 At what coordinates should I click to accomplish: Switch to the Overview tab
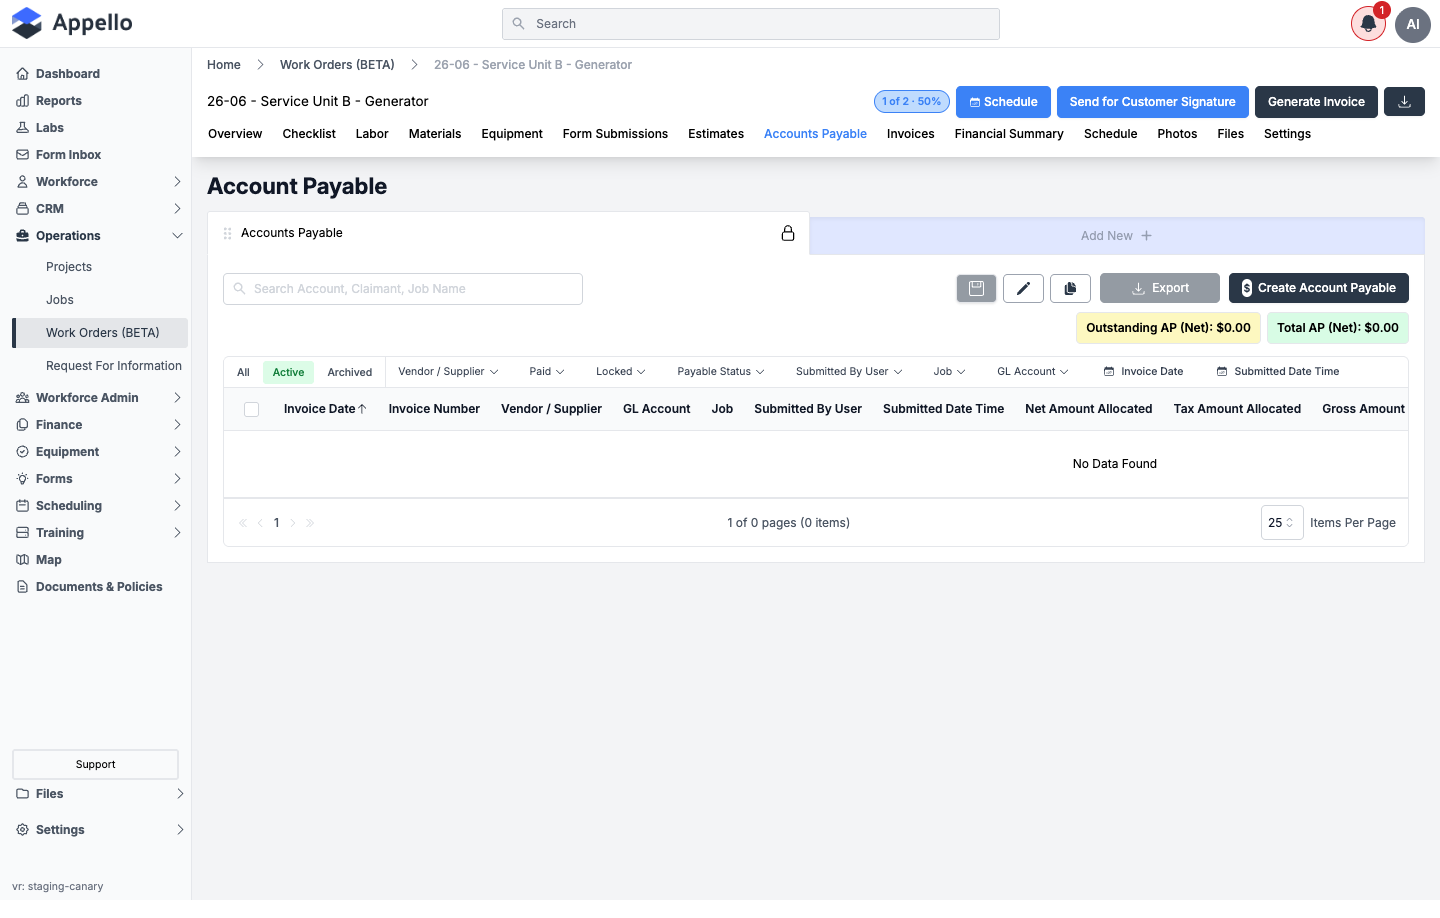[x=235, y=134]
